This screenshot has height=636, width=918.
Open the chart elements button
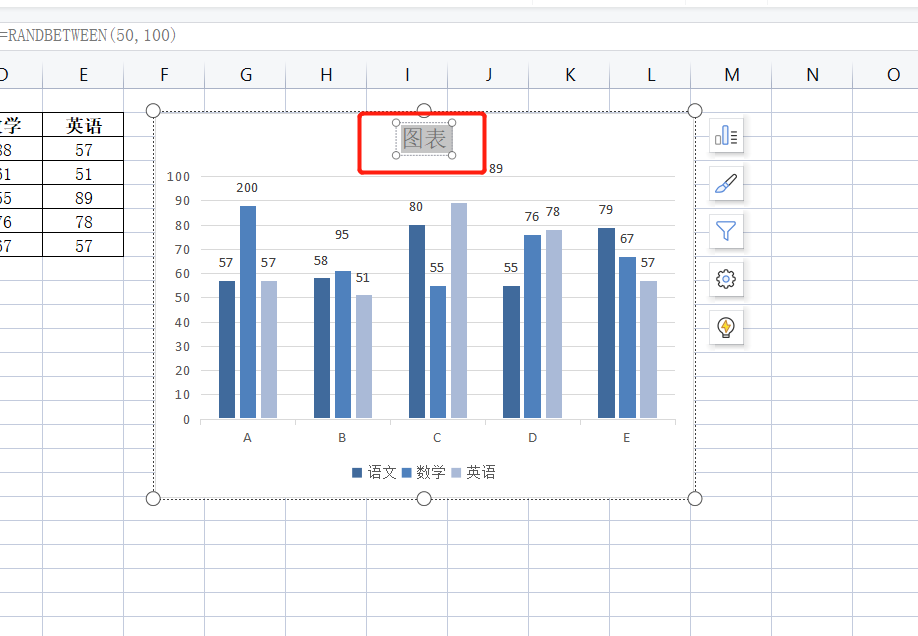coord(726,136)
